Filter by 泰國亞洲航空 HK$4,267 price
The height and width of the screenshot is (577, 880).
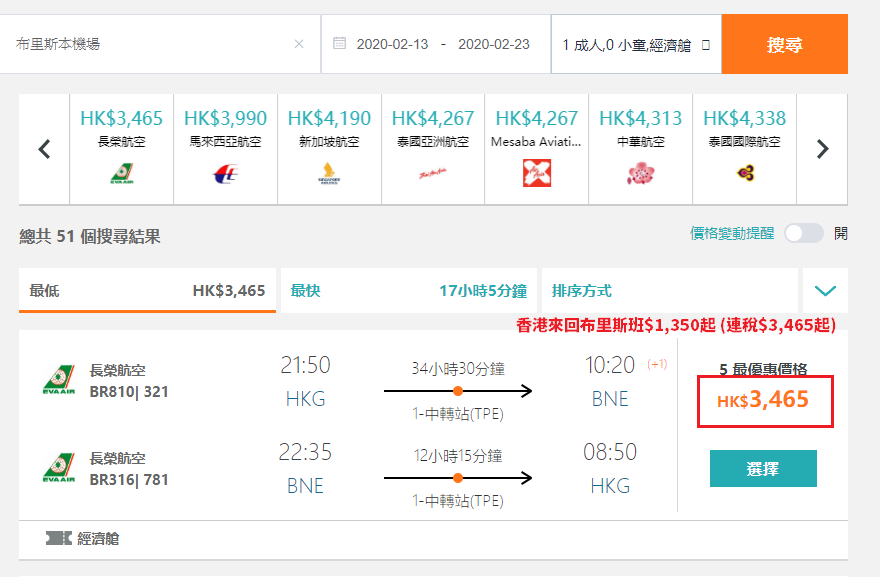pyautogui.click(x=433, y=149)
